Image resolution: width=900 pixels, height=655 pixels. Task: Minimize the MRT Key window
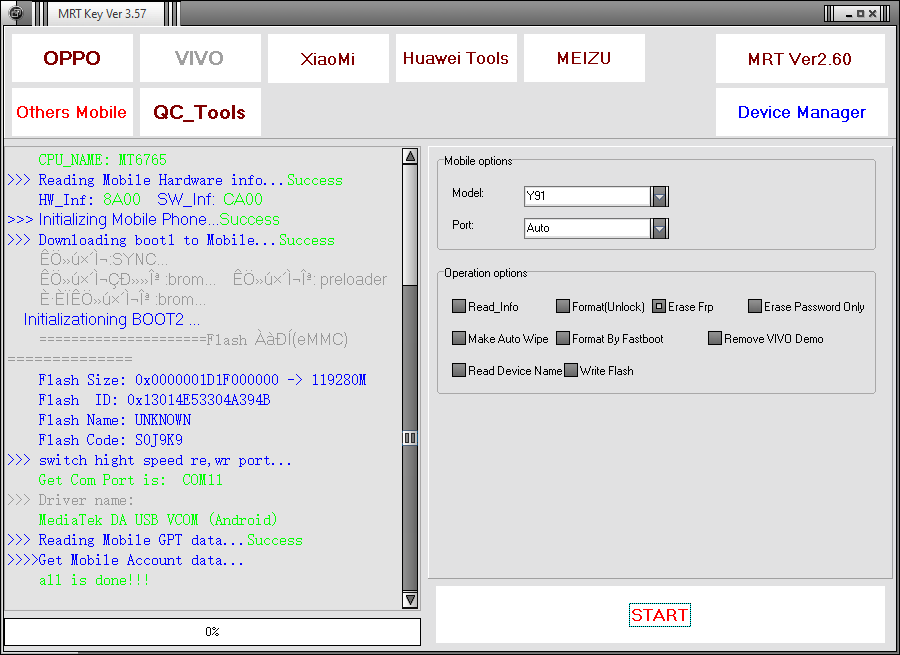point(849,13)
